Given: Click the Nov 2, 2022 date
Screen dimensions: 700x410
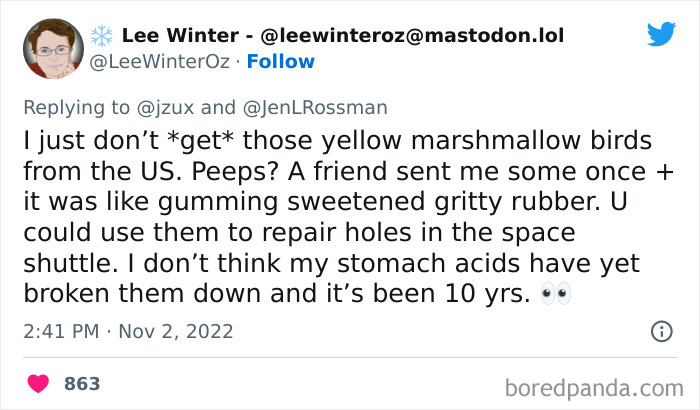Looking at the screenshot, I should click(176, 331).
